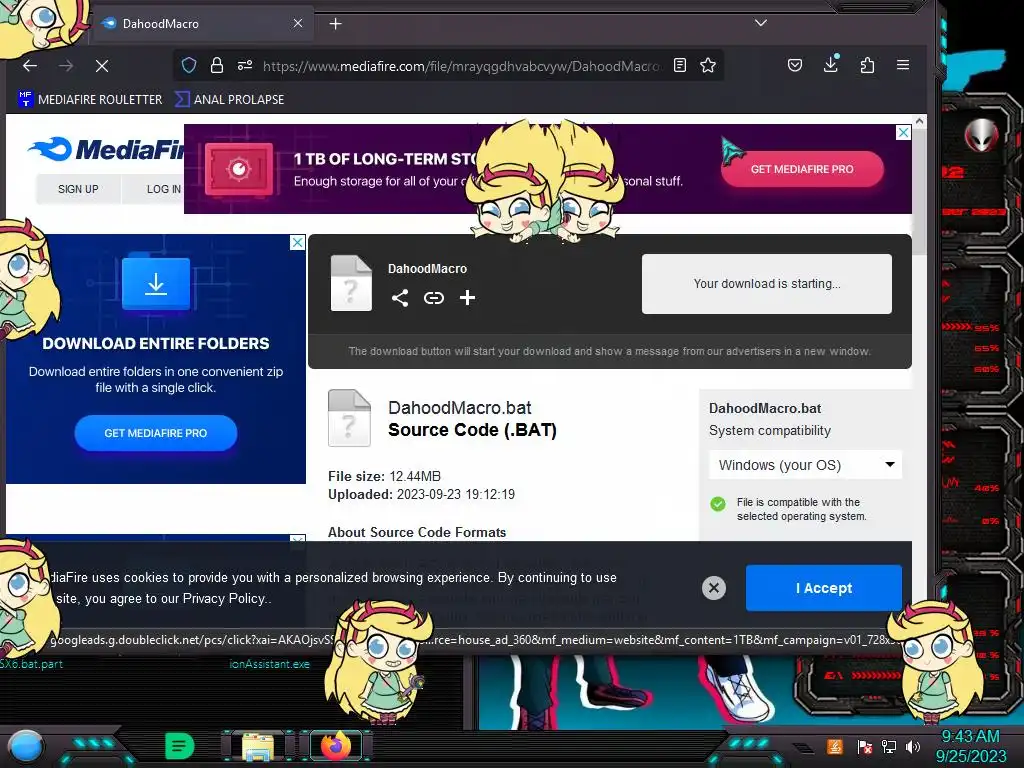Click the network tray icon
The width and height of the screenshot is (1024, 768).
click(x=889, y=746)
